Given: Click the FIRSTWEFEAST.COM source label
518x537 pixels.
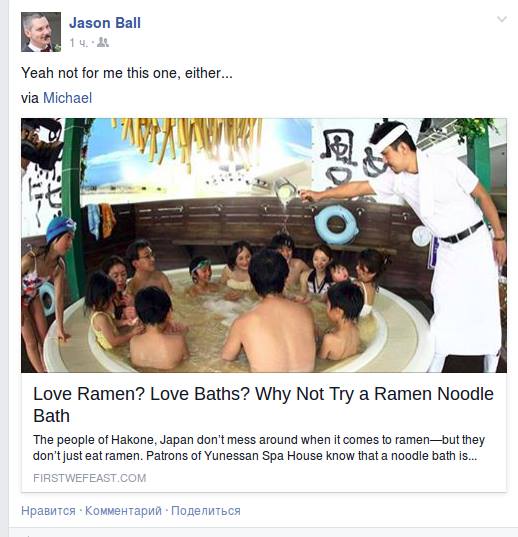Looking at the screenshot, I should pyautogui.click(x=90, y=478).
